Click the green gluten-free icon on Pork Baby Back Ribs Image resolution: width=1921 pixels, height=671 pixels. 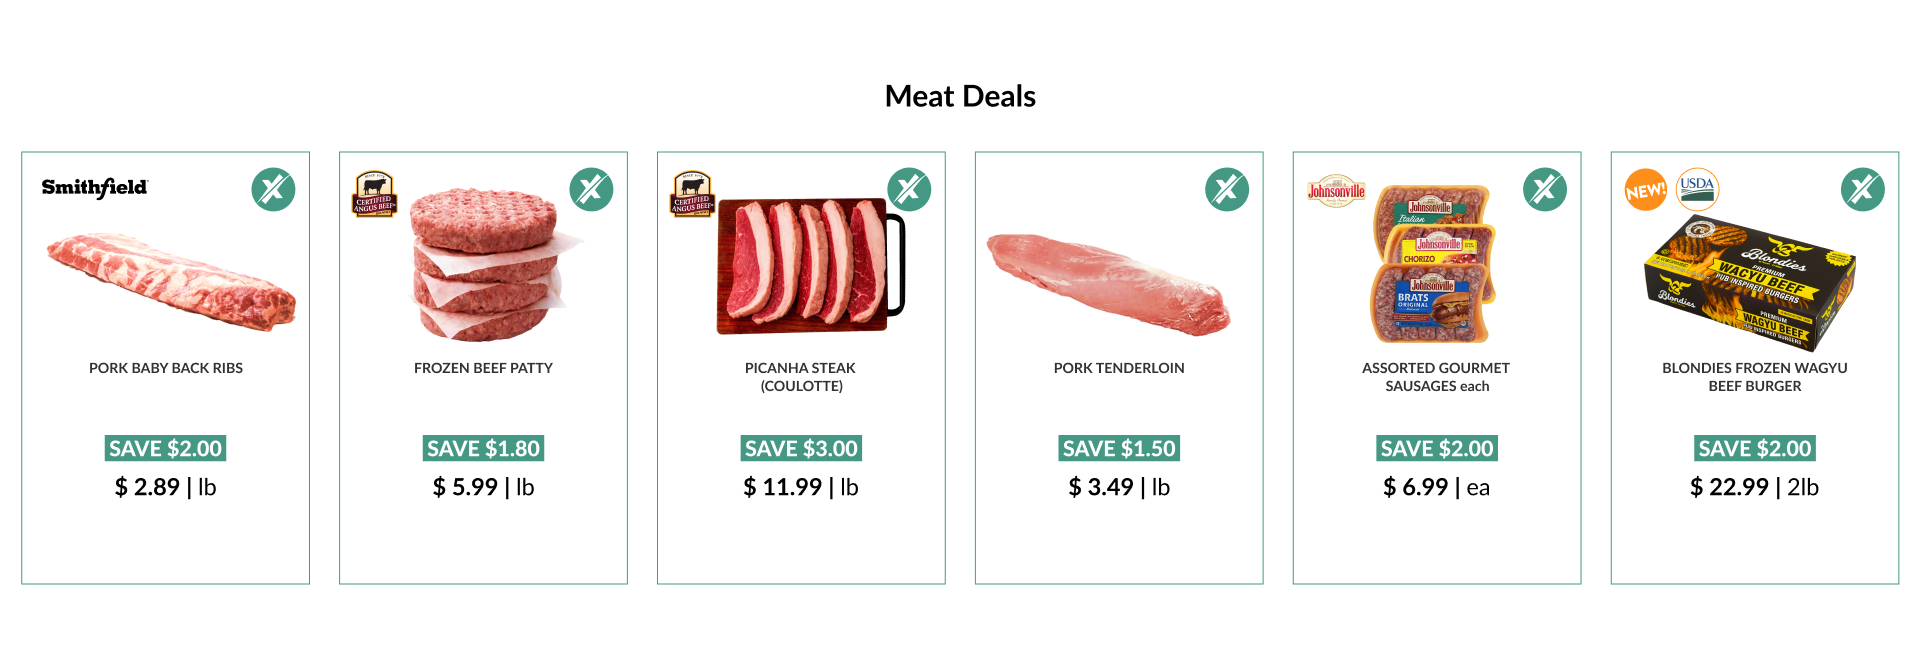pyautogui.click(x=273, y=189)
